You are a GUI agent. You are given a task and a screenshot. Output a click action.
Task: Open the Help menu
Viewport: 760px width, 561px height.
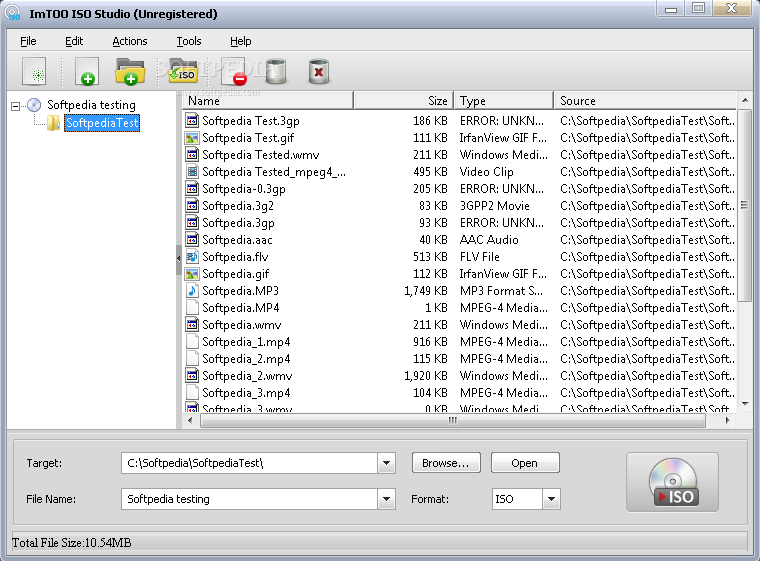click(240, 41)
